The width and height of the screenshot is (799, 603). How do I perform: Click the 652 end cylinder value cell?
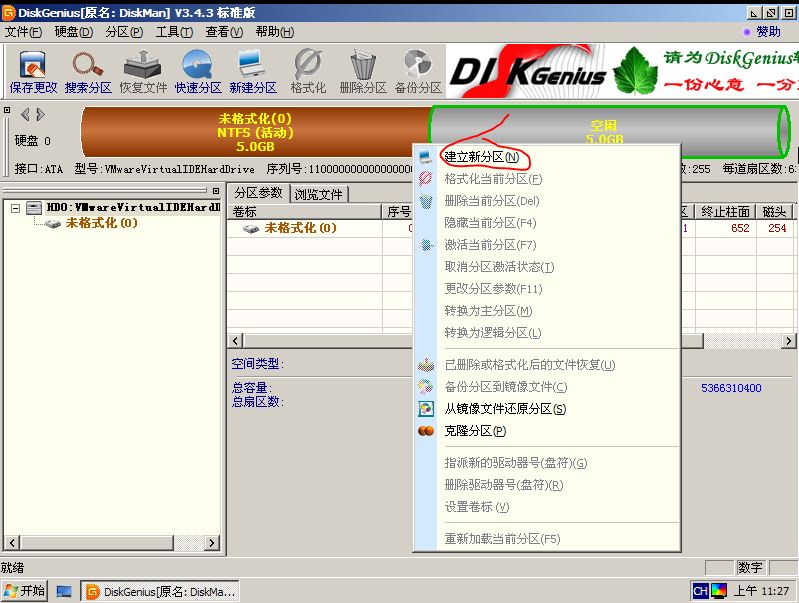740,228
